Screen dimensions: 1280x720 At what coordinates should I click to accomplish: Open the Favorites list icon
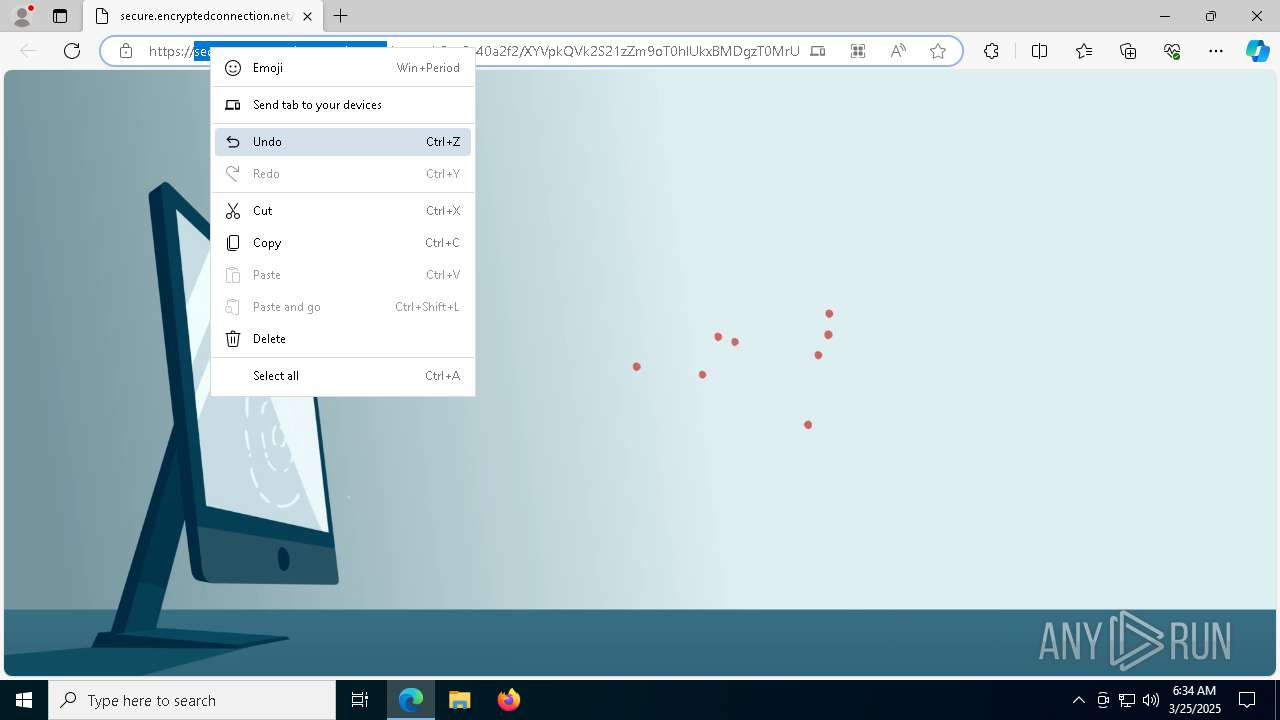(1084, 51)
